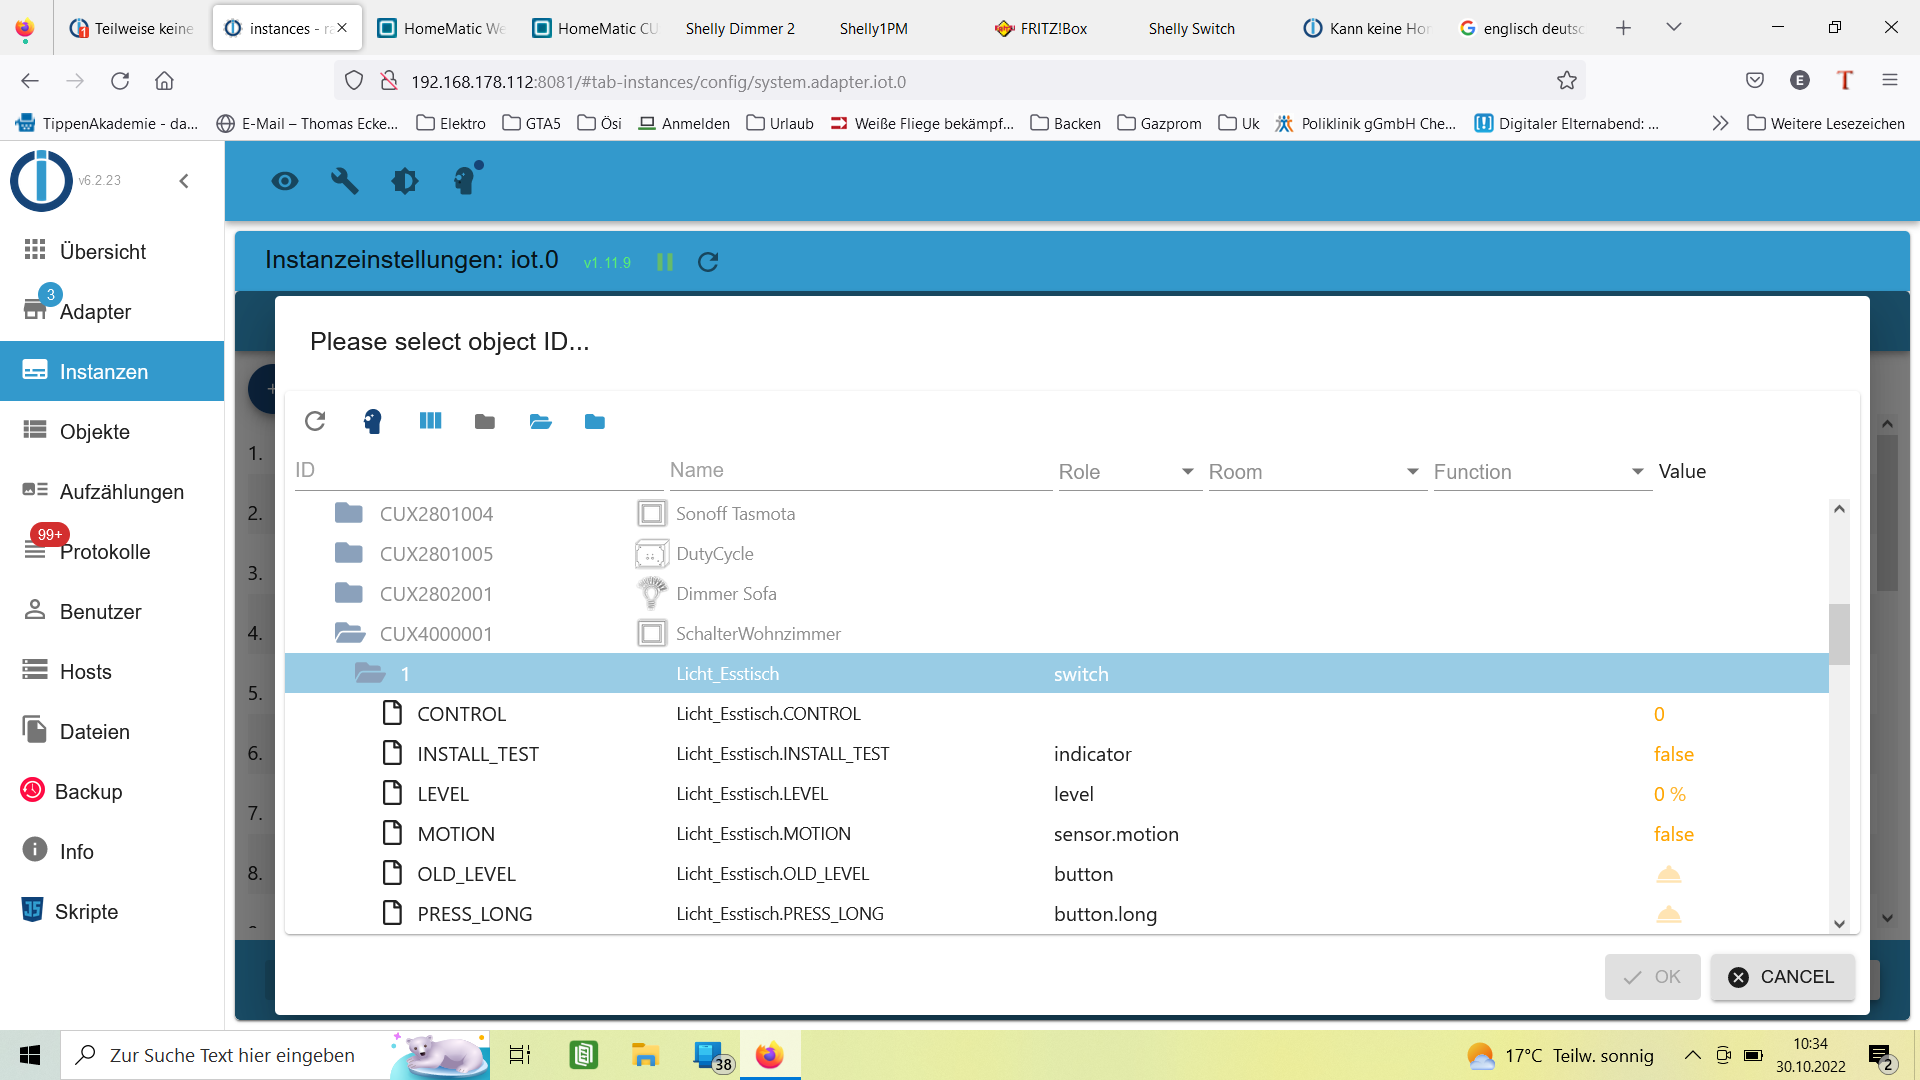Click the open-folder expand icon in toolbar
This screenshot has height=1080, width=1920.
point(540,421)
